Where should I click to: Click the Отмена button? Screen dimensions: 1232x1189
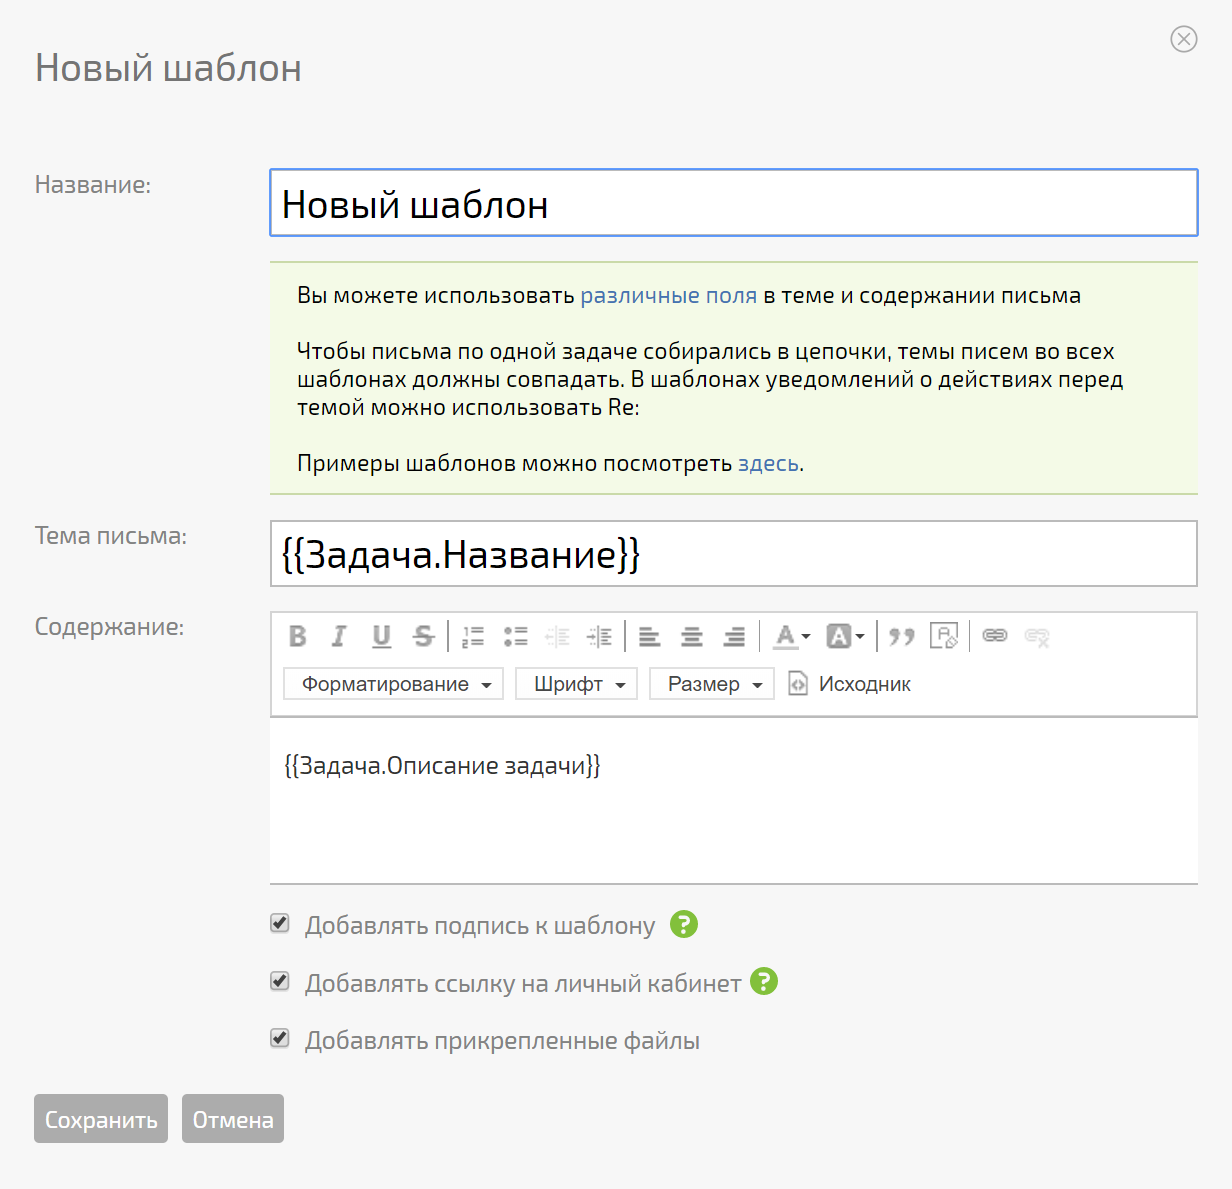pyautogui.click(x=233, y=1119)
